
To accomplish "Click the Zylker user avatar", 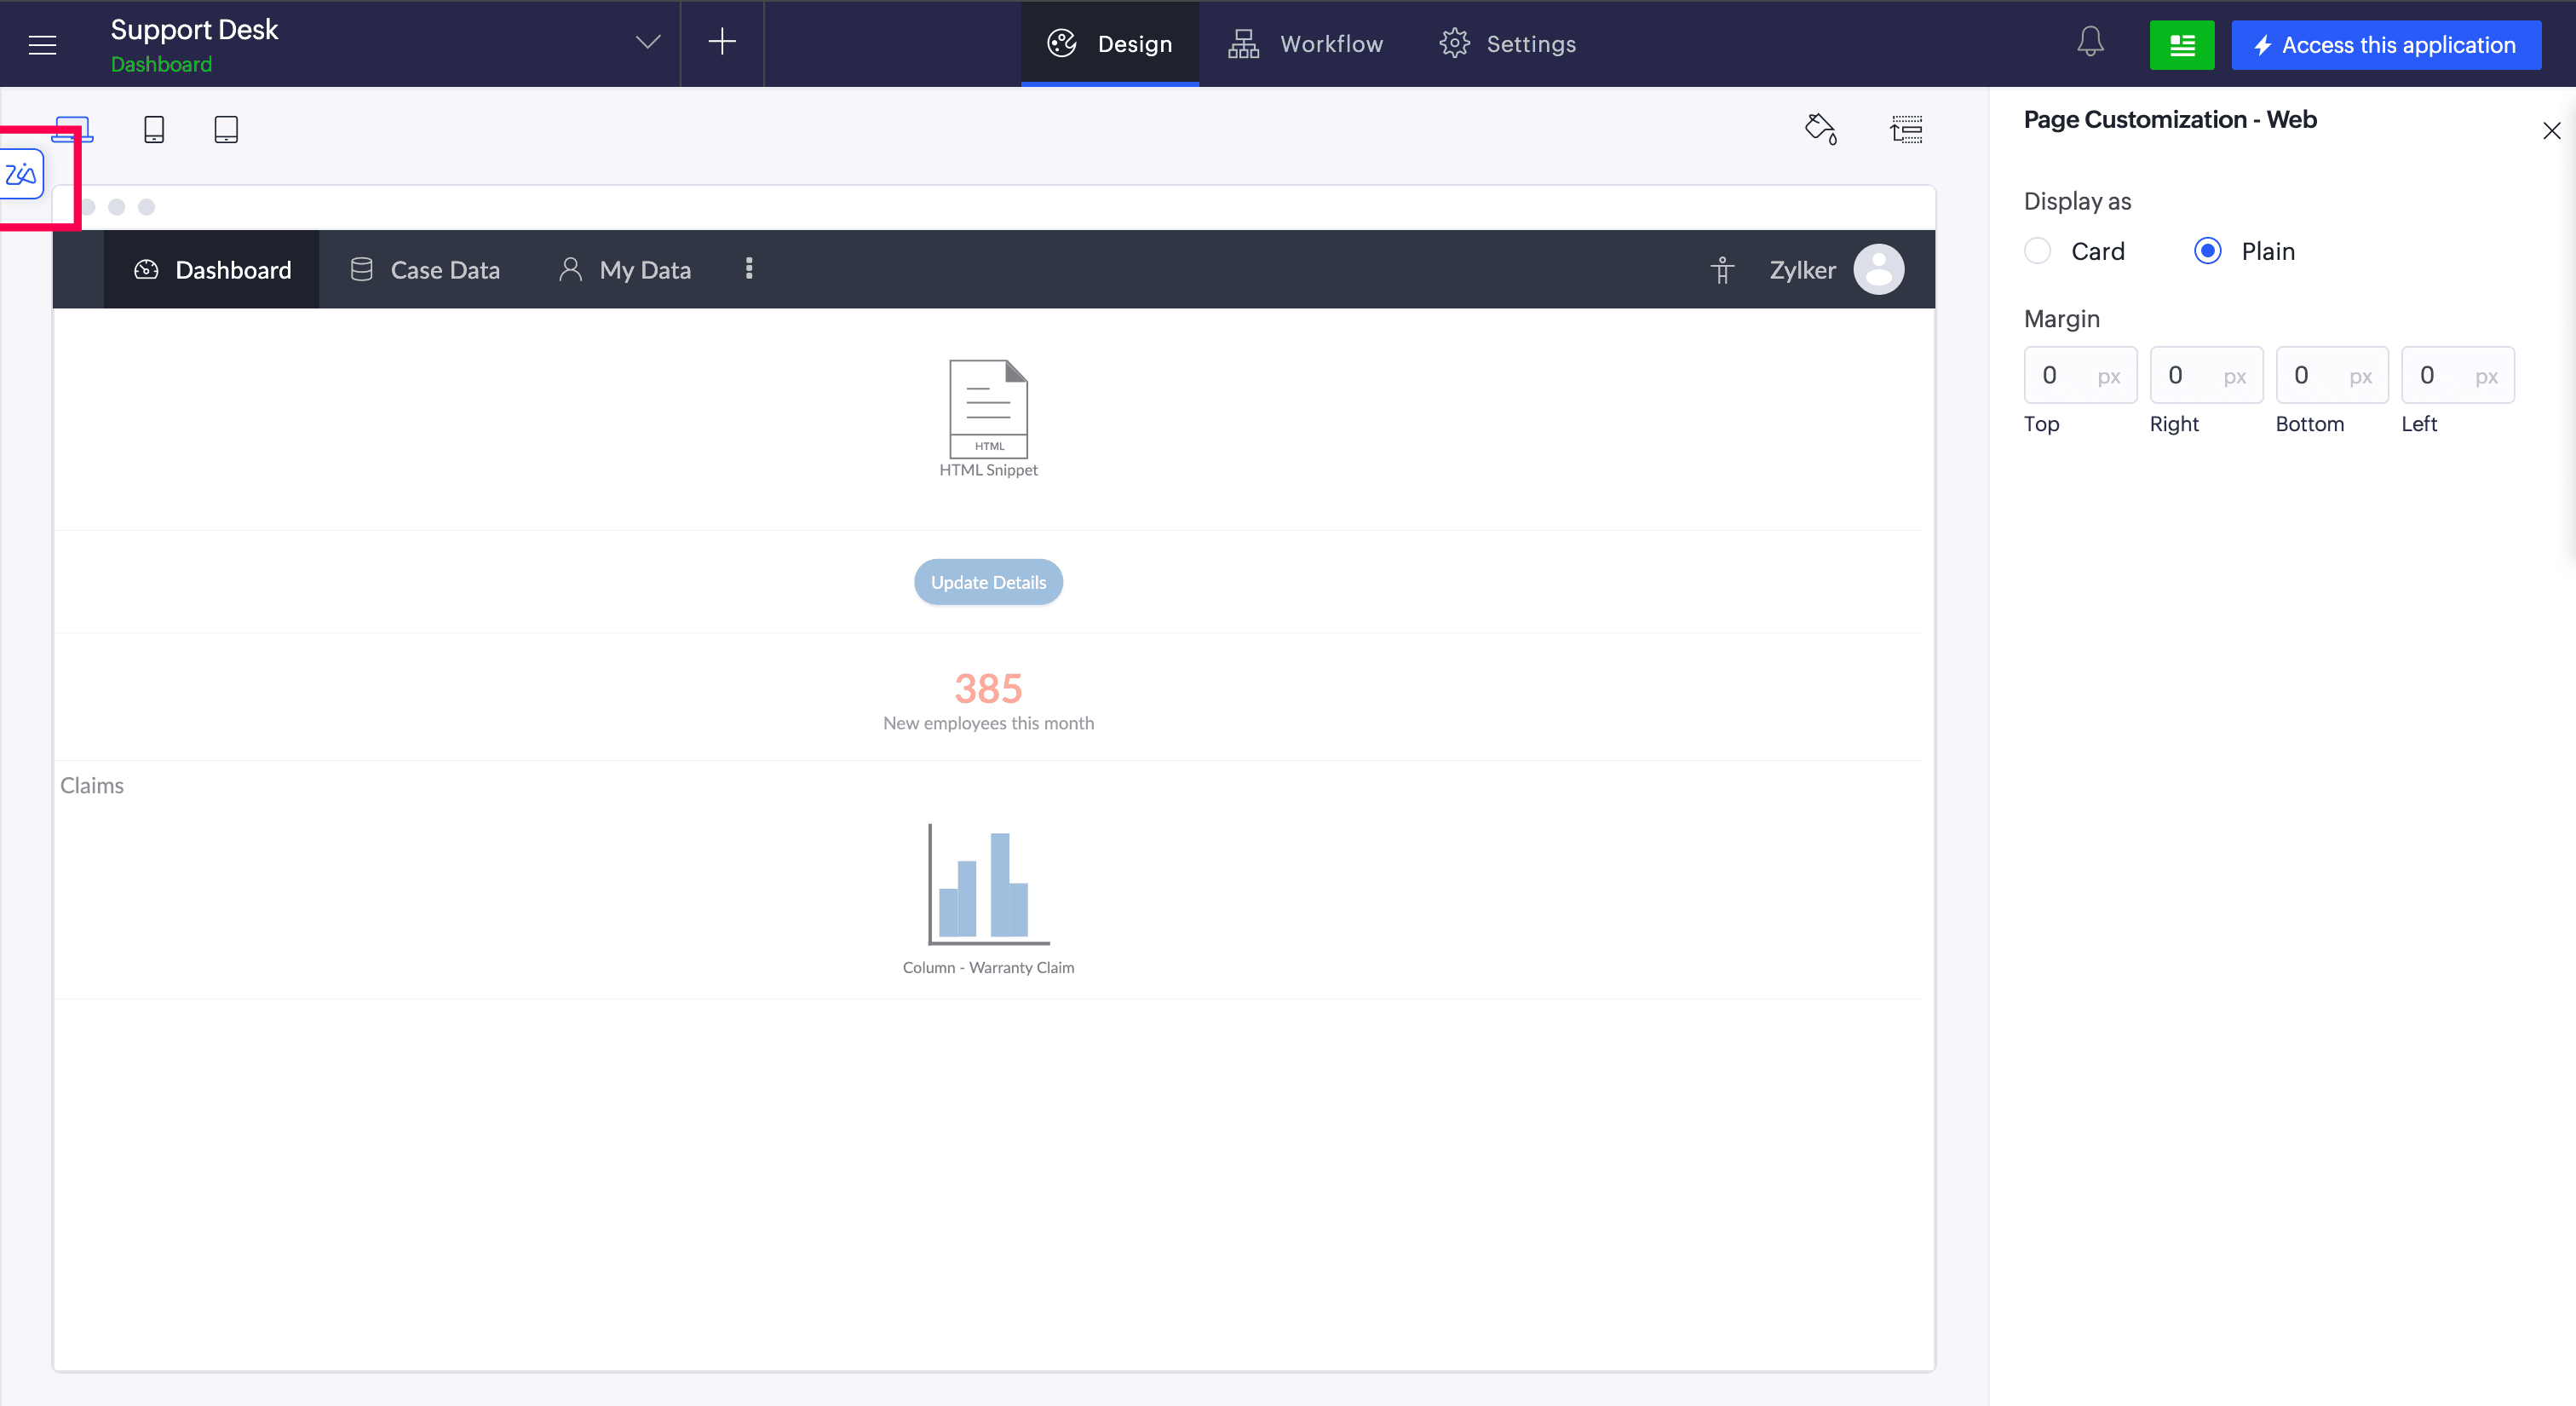I will point(1879,270).
